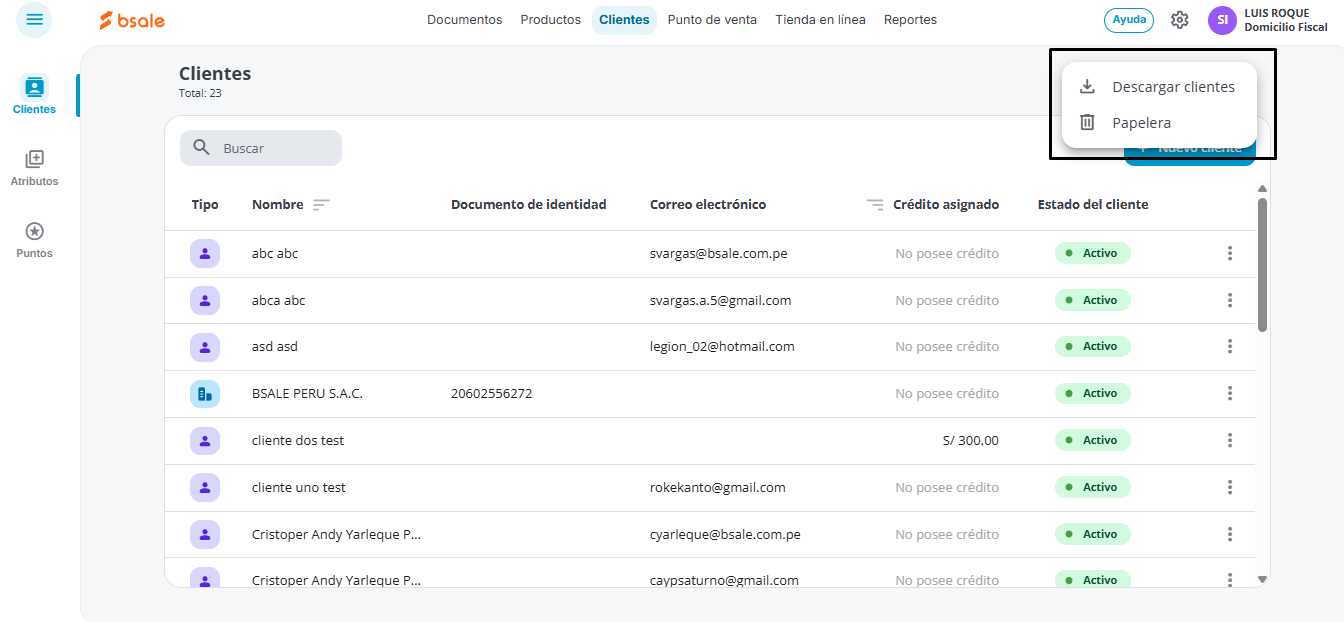Click the name abca abc
The width and height of the screenshot is (1344, 622).
coord(279,300)
